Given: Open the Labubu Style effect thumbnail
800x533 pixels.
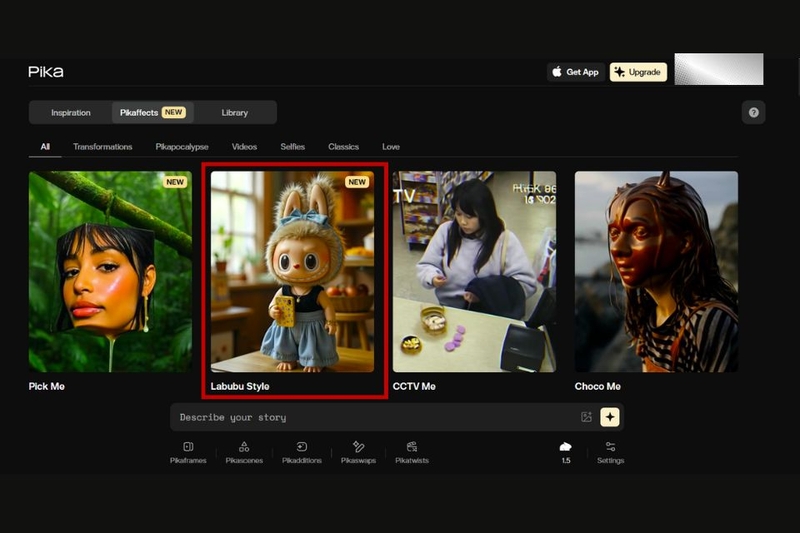Looking at the screenshot, I should pos(292,271).
